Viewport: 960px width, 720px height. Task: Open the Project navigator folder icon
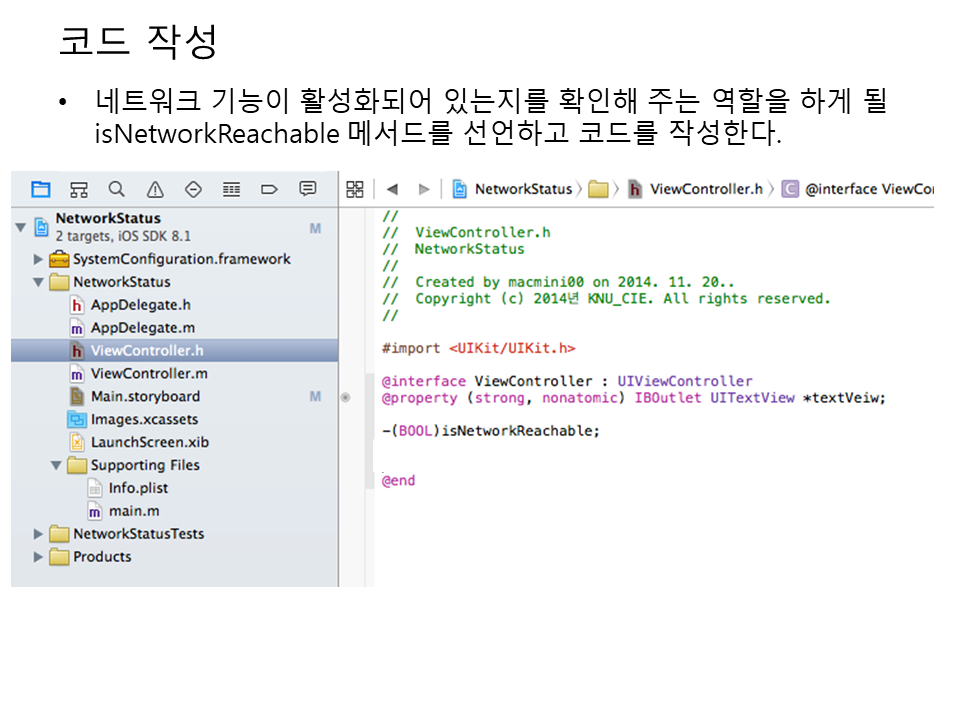click(x=40, y=189)
